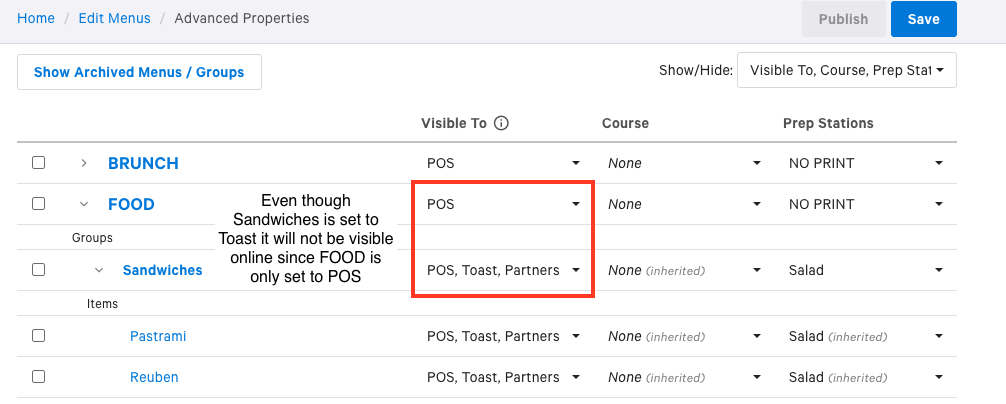Select the Pastrami item checkbox
1006x404 pixels.
coord(38,336)
